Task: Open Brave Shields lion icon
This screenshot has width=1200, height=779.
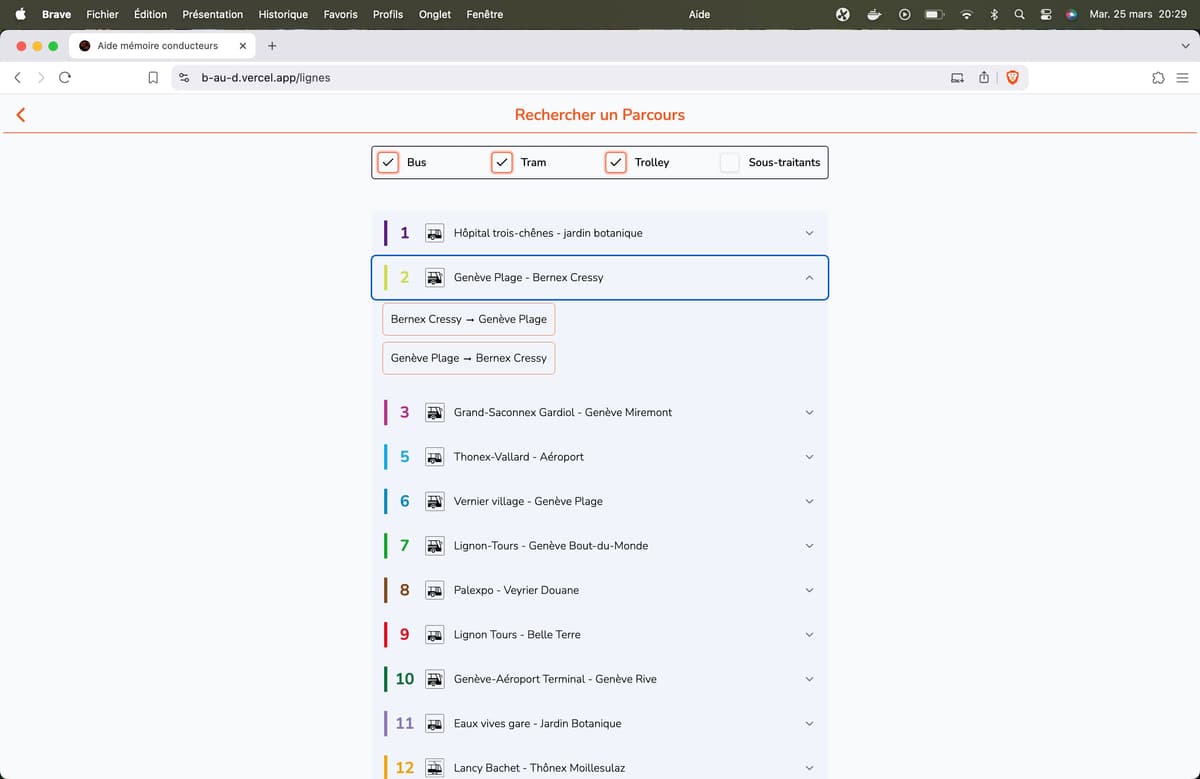Action: pyautogui.click(x=1012, y=77)
